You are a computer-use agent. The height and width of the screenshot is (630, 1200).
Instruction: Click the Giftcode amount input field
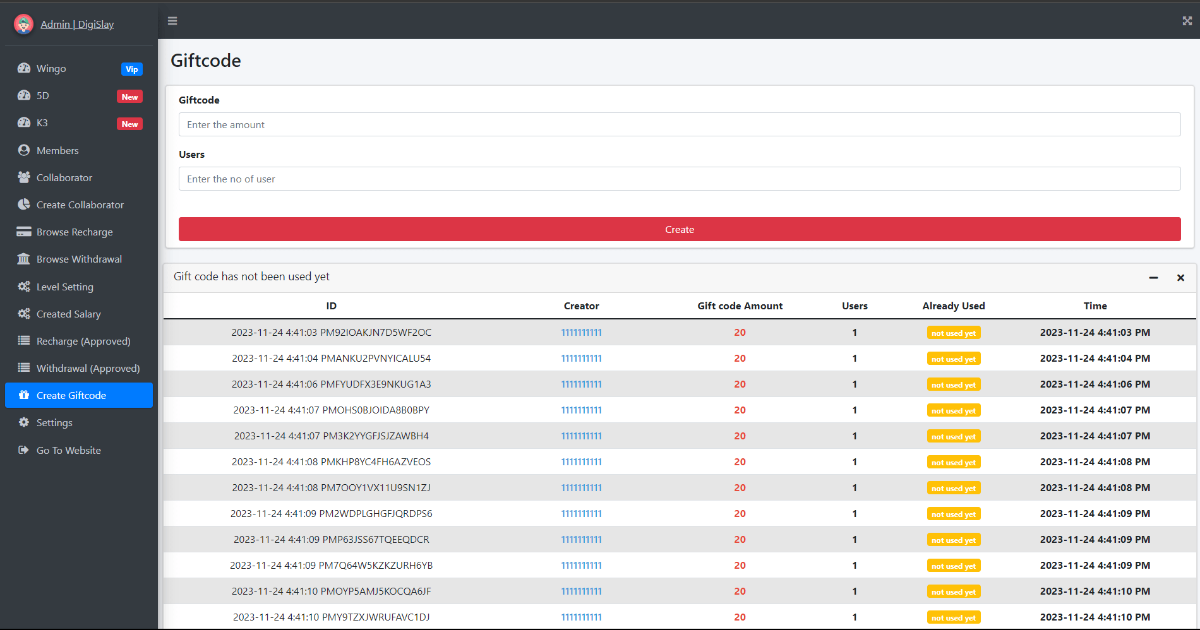pos(679,125)
